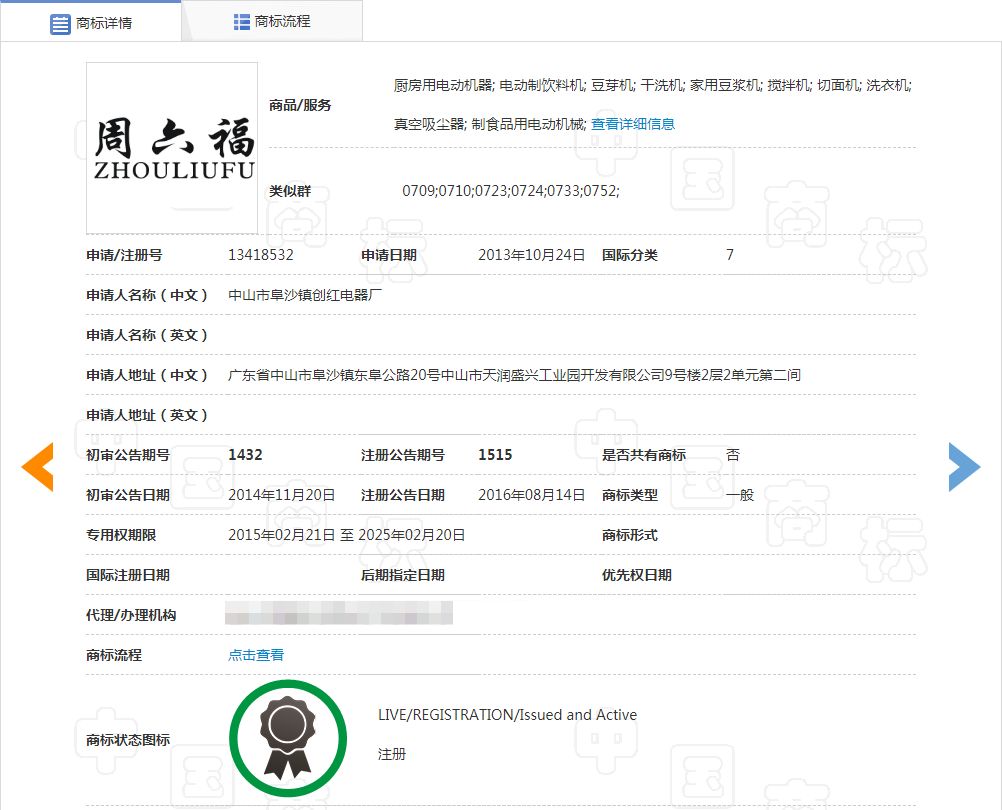
Task: Click the 商品/服务 label
Action: 300,105
